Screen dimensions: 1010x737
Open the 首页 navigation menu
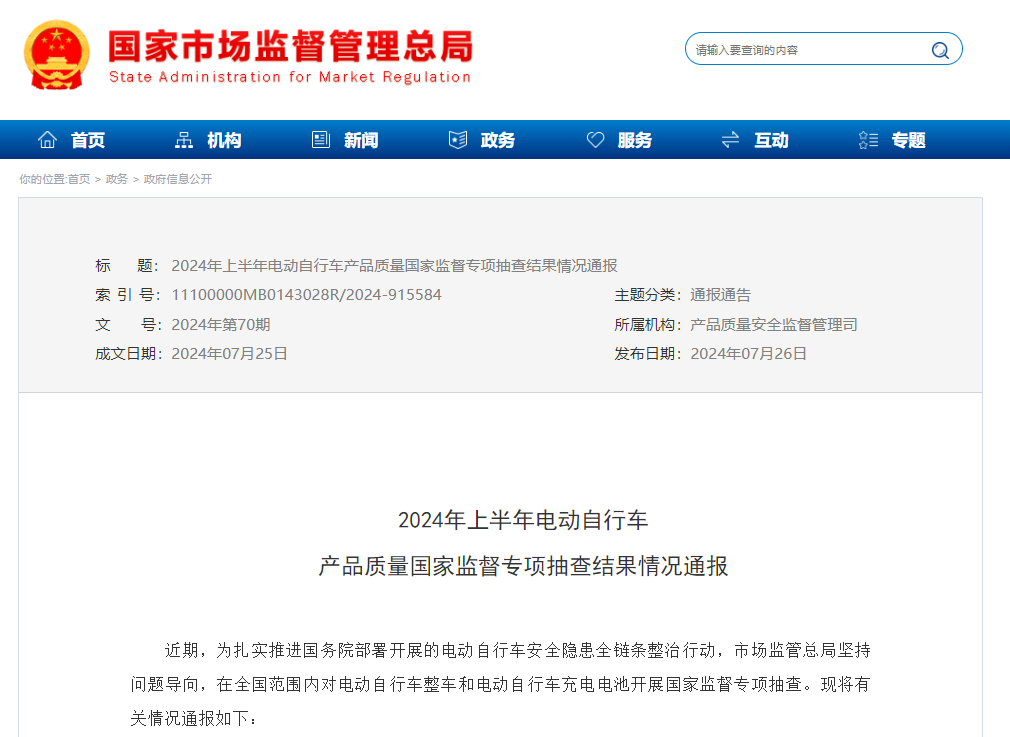(88, 140)
